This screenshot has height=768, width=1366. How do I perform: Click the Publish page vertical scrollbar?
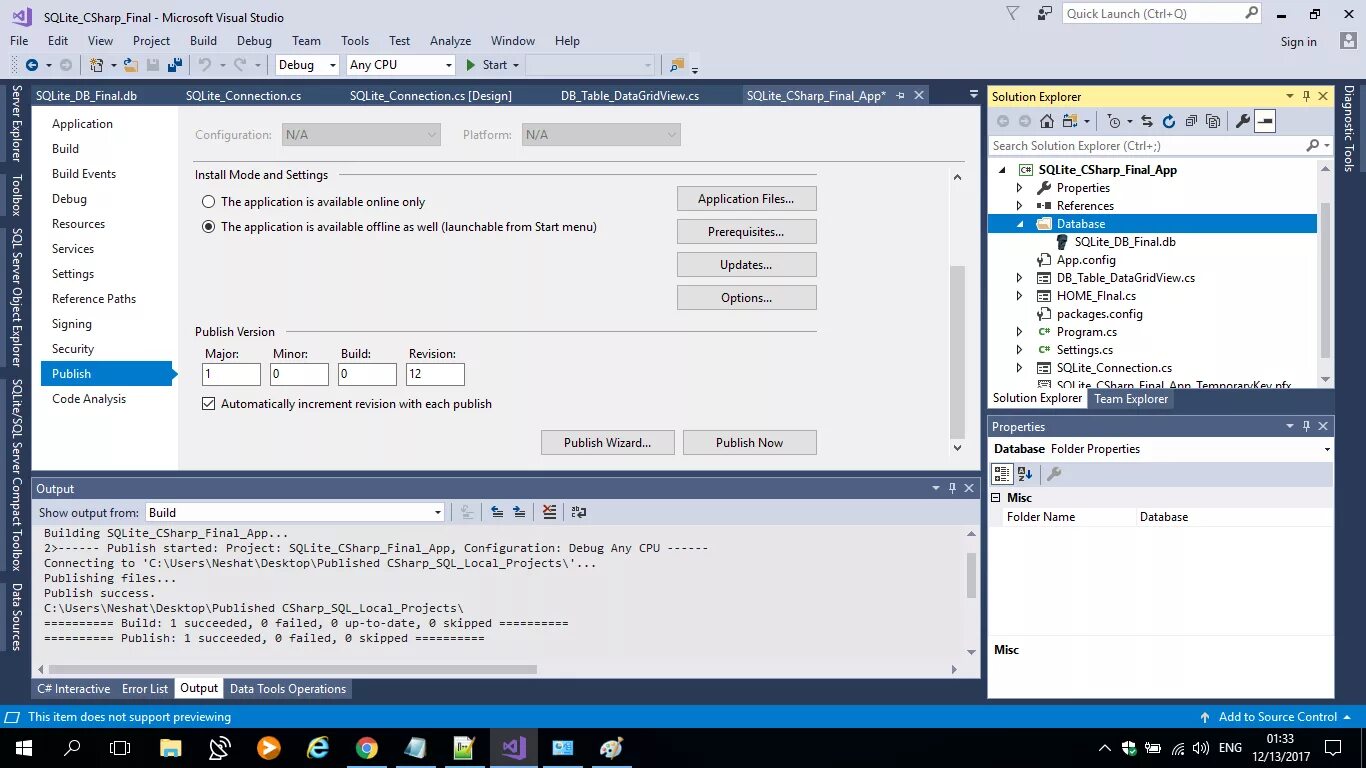click(x=957, y=350)
